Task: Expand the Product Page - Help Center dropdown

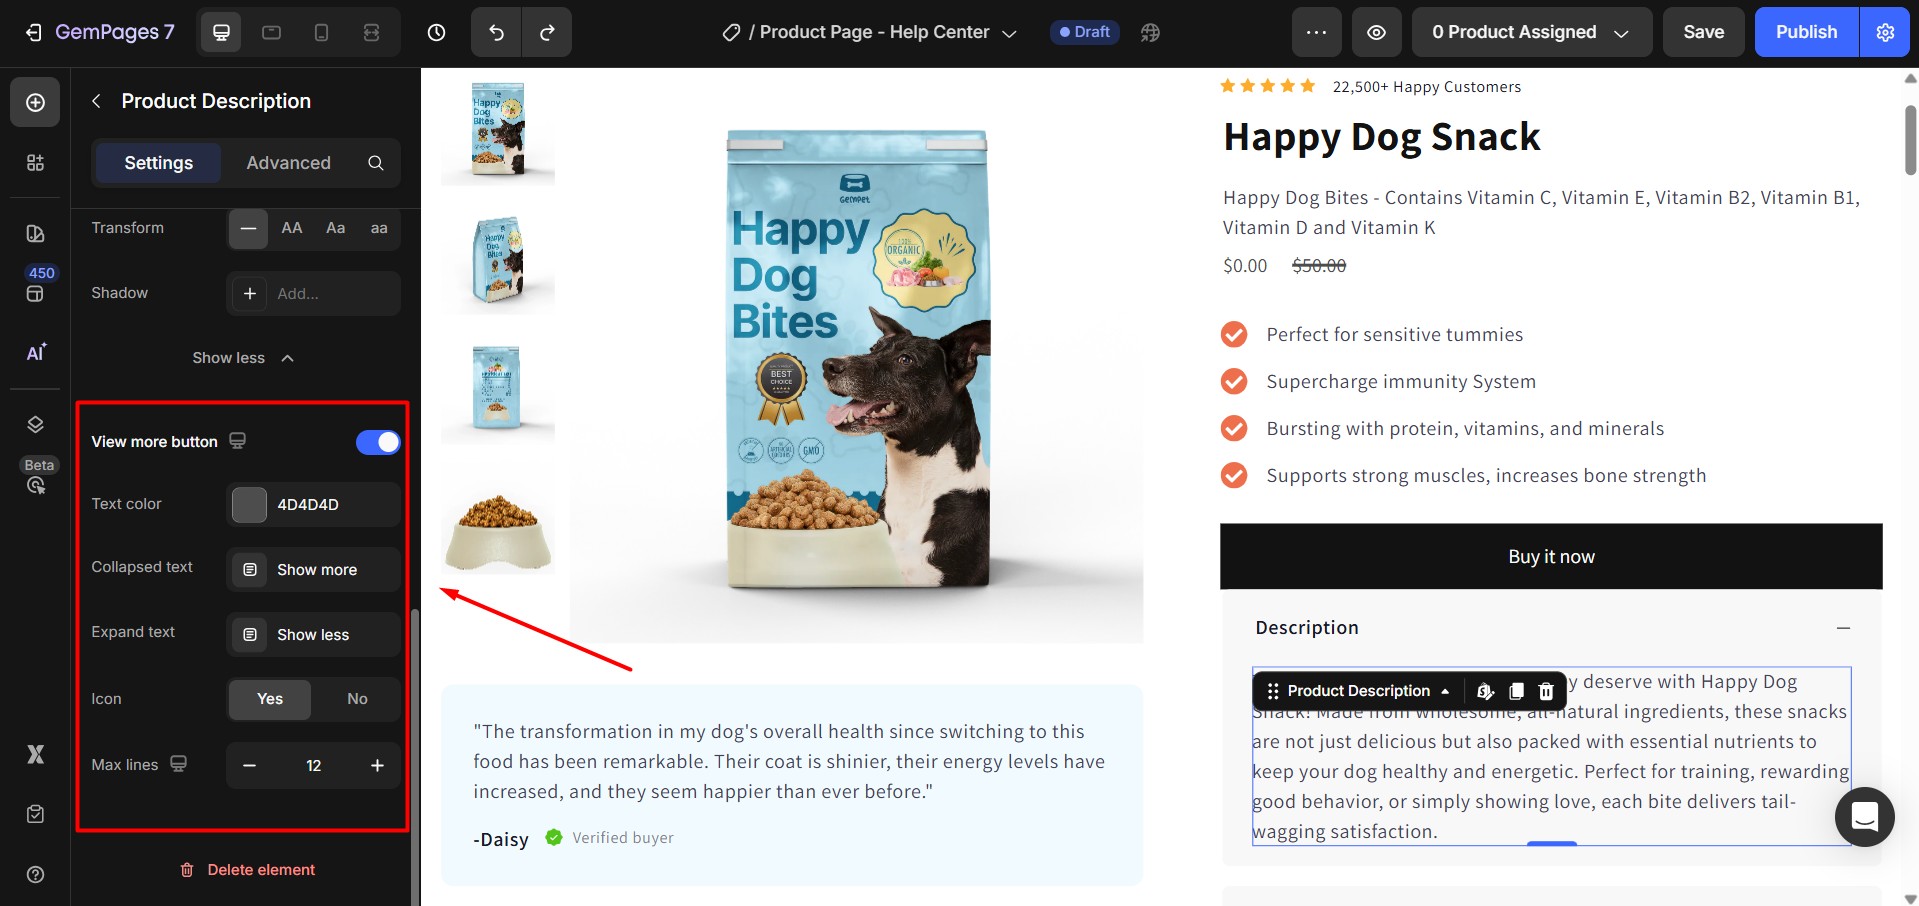Action: (1009, 32)
